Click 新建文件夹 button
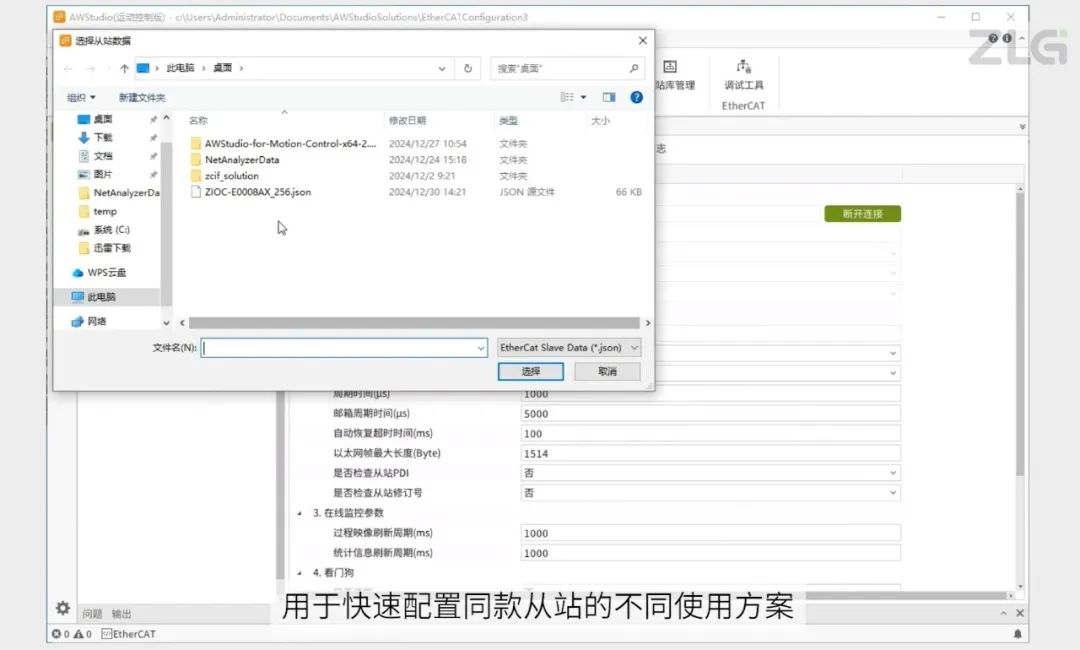The image size is (1080, 650). (x=142, y=98)
